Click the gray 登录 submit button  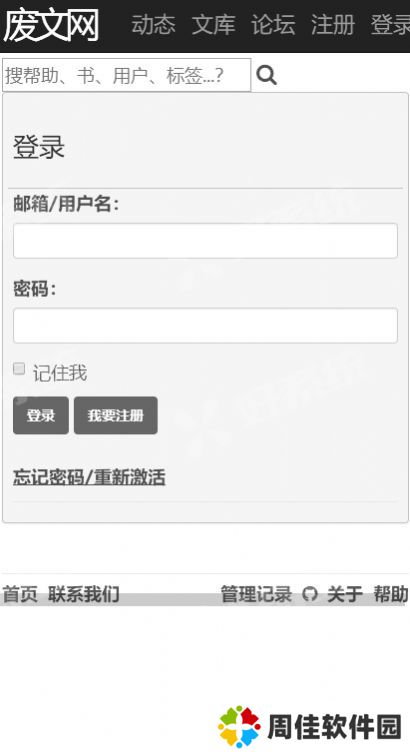(x=41, y=415)
